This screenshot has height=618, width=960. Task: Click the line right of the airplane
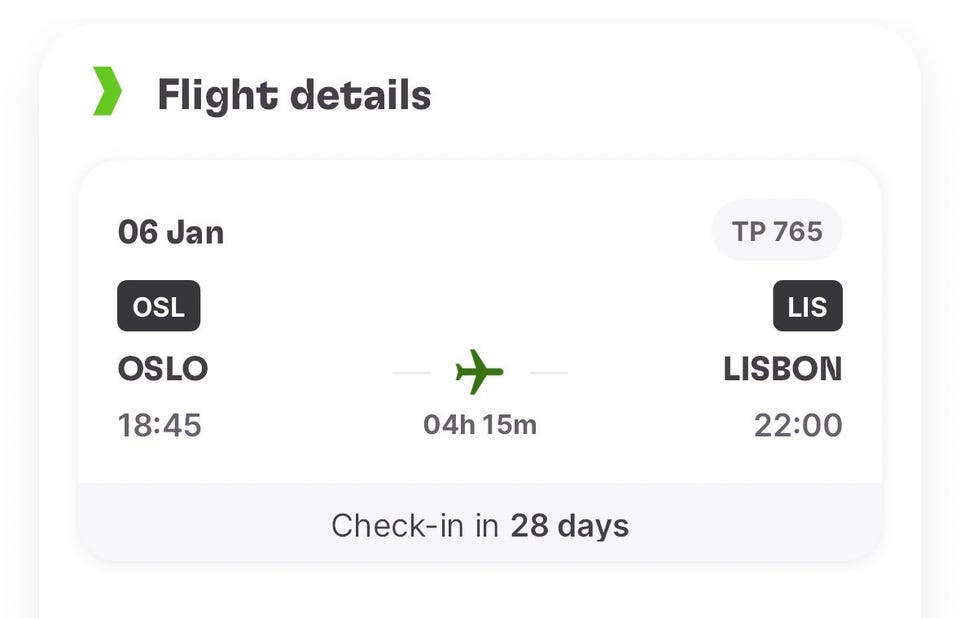coord(548,373)
